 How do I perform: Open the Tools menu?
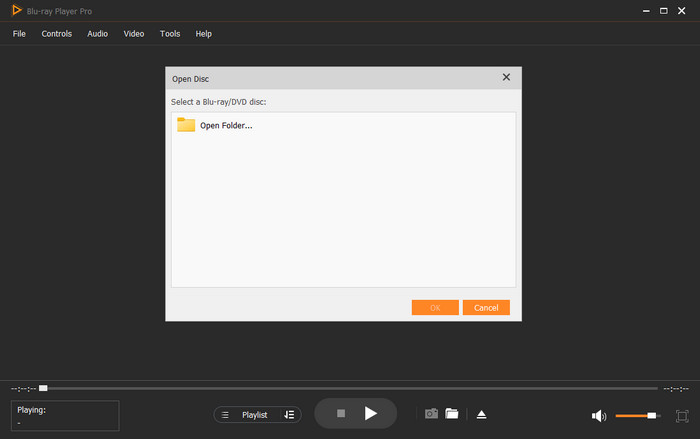[170, 34]
